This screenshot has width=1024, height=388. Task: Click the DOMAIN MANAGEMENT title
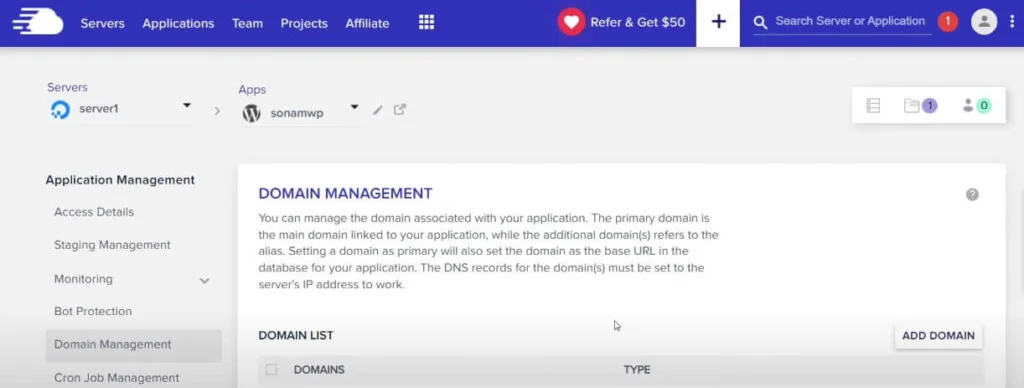coord(345,193)
